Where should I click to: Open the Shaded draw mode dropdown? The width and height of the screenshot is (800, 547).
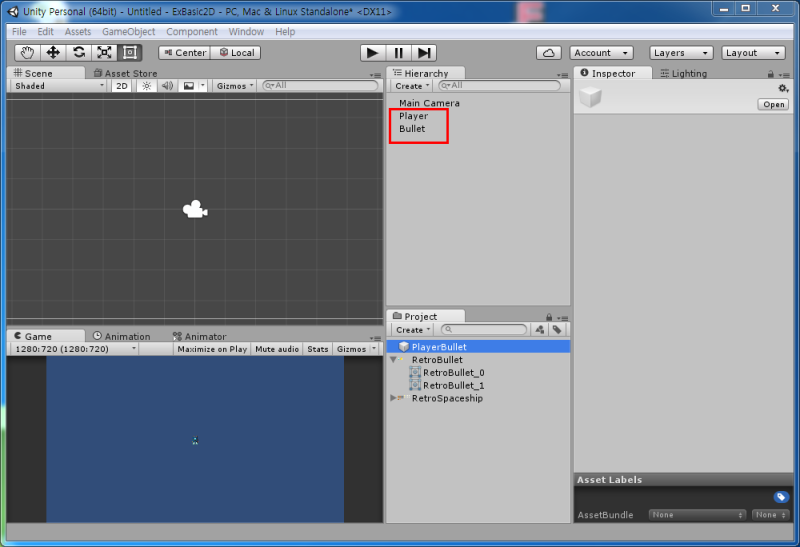point(59,86)
